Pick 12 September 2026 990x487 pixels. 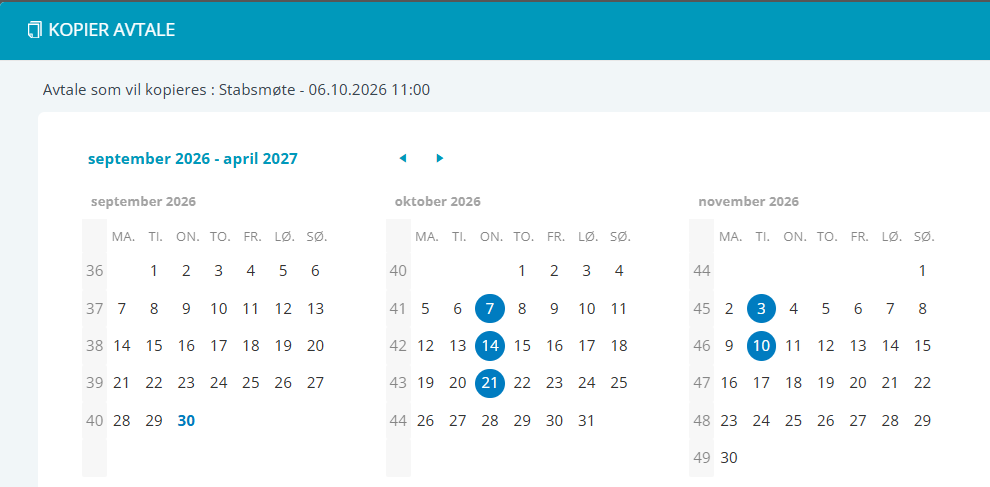[x=283, y=309]
